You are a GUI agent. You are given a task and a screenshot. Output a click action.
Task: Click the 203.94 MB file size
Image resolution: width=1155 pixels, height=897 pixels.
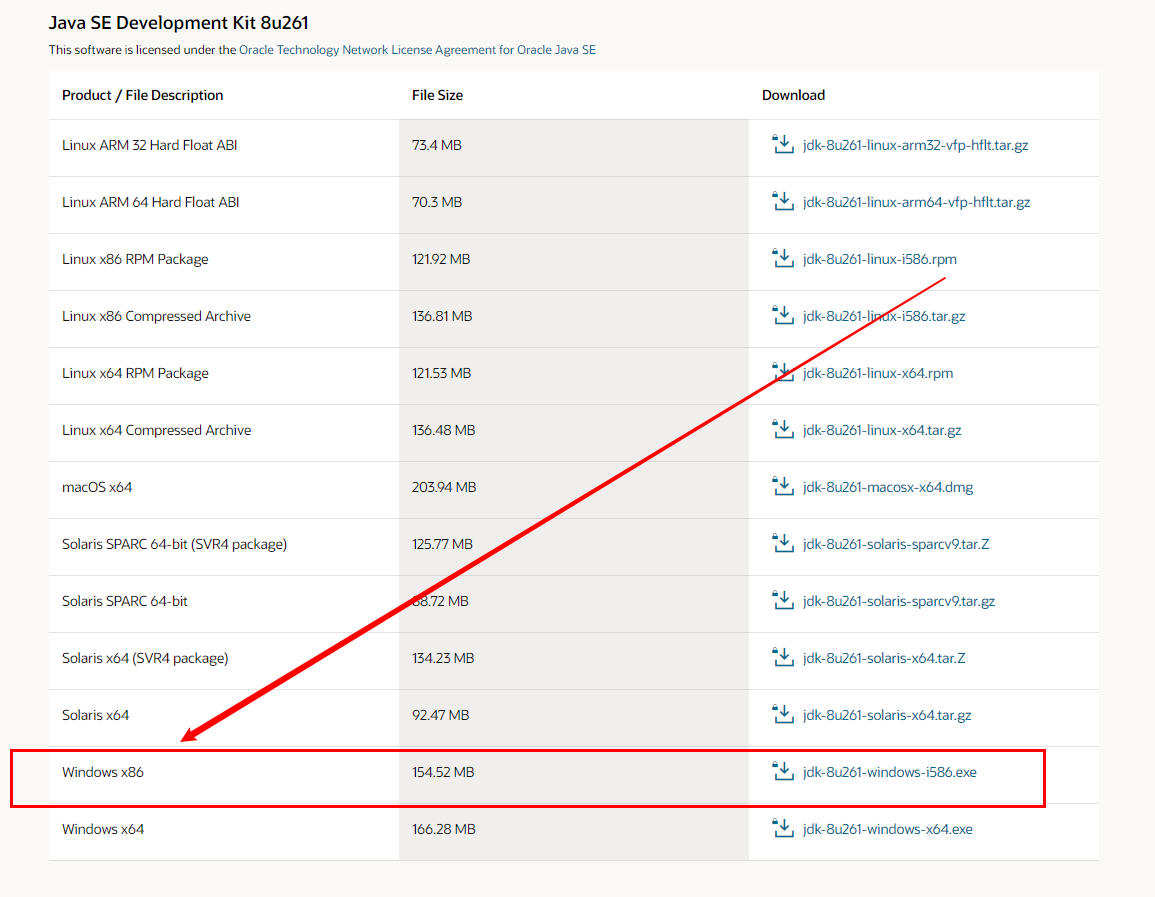[444, 488]
